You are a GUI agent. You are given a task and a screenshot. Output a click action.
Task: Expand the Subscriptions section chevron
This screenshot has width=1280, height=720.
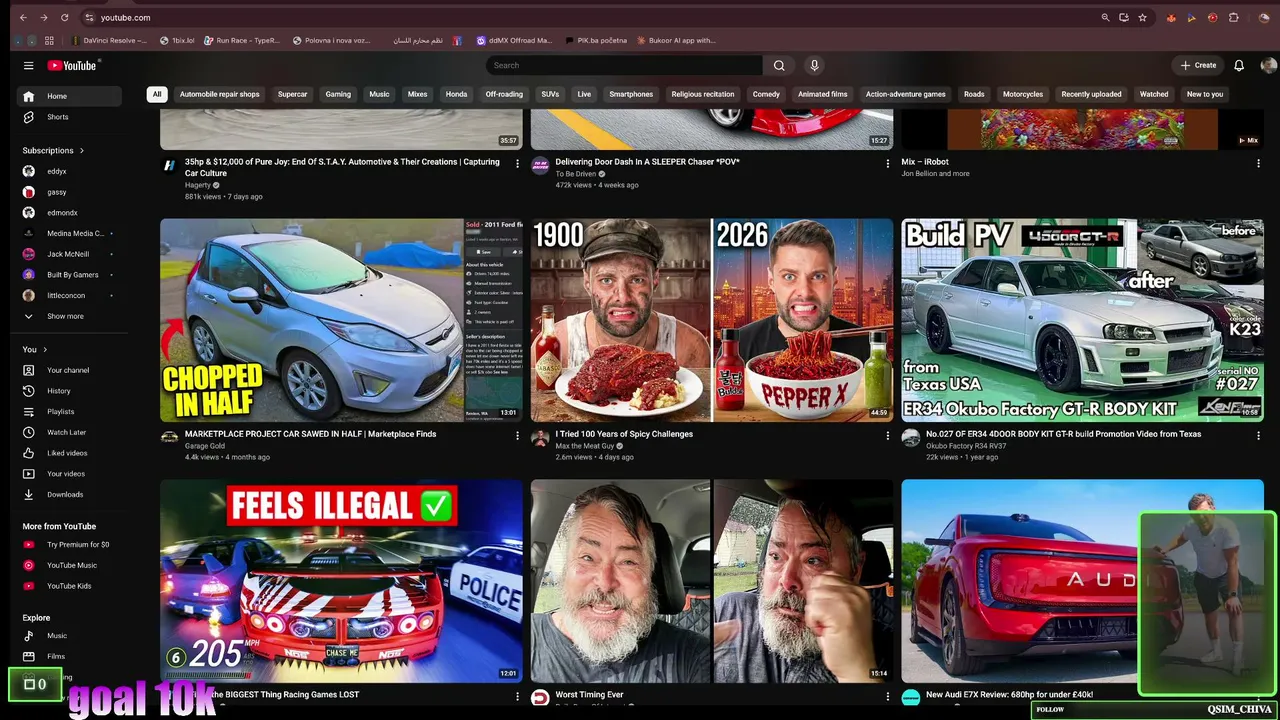[81, 151]
